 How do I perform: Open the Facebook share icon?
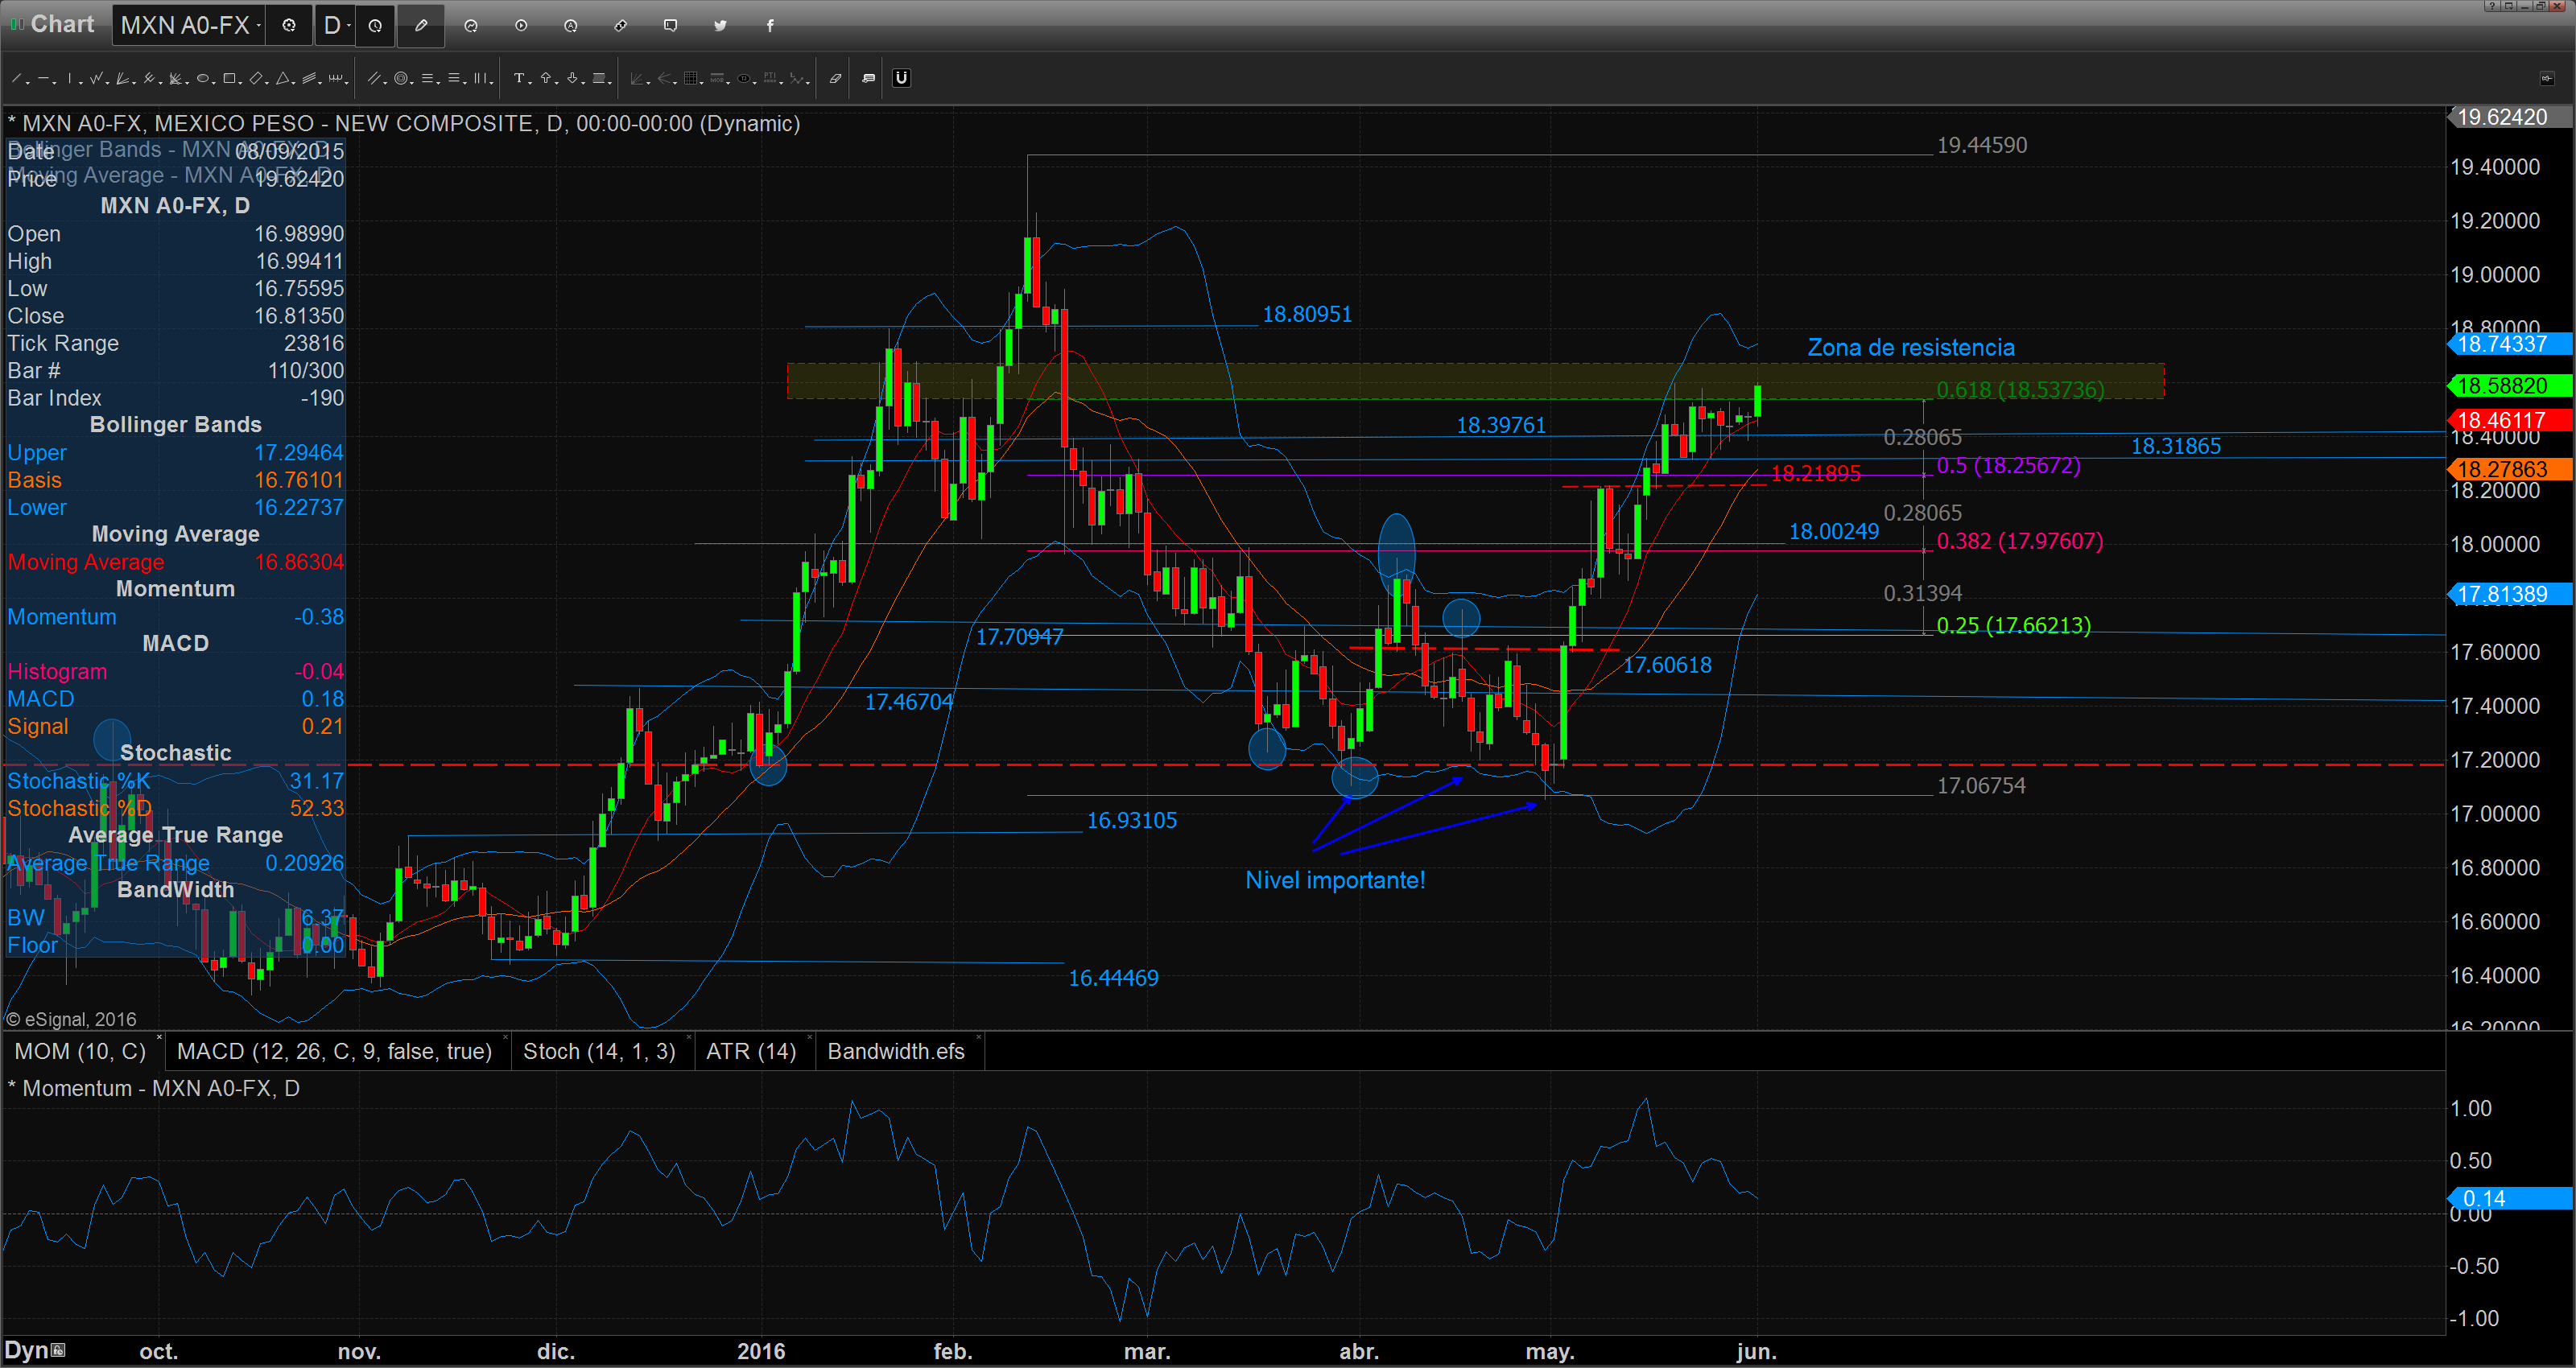[770, 26]
